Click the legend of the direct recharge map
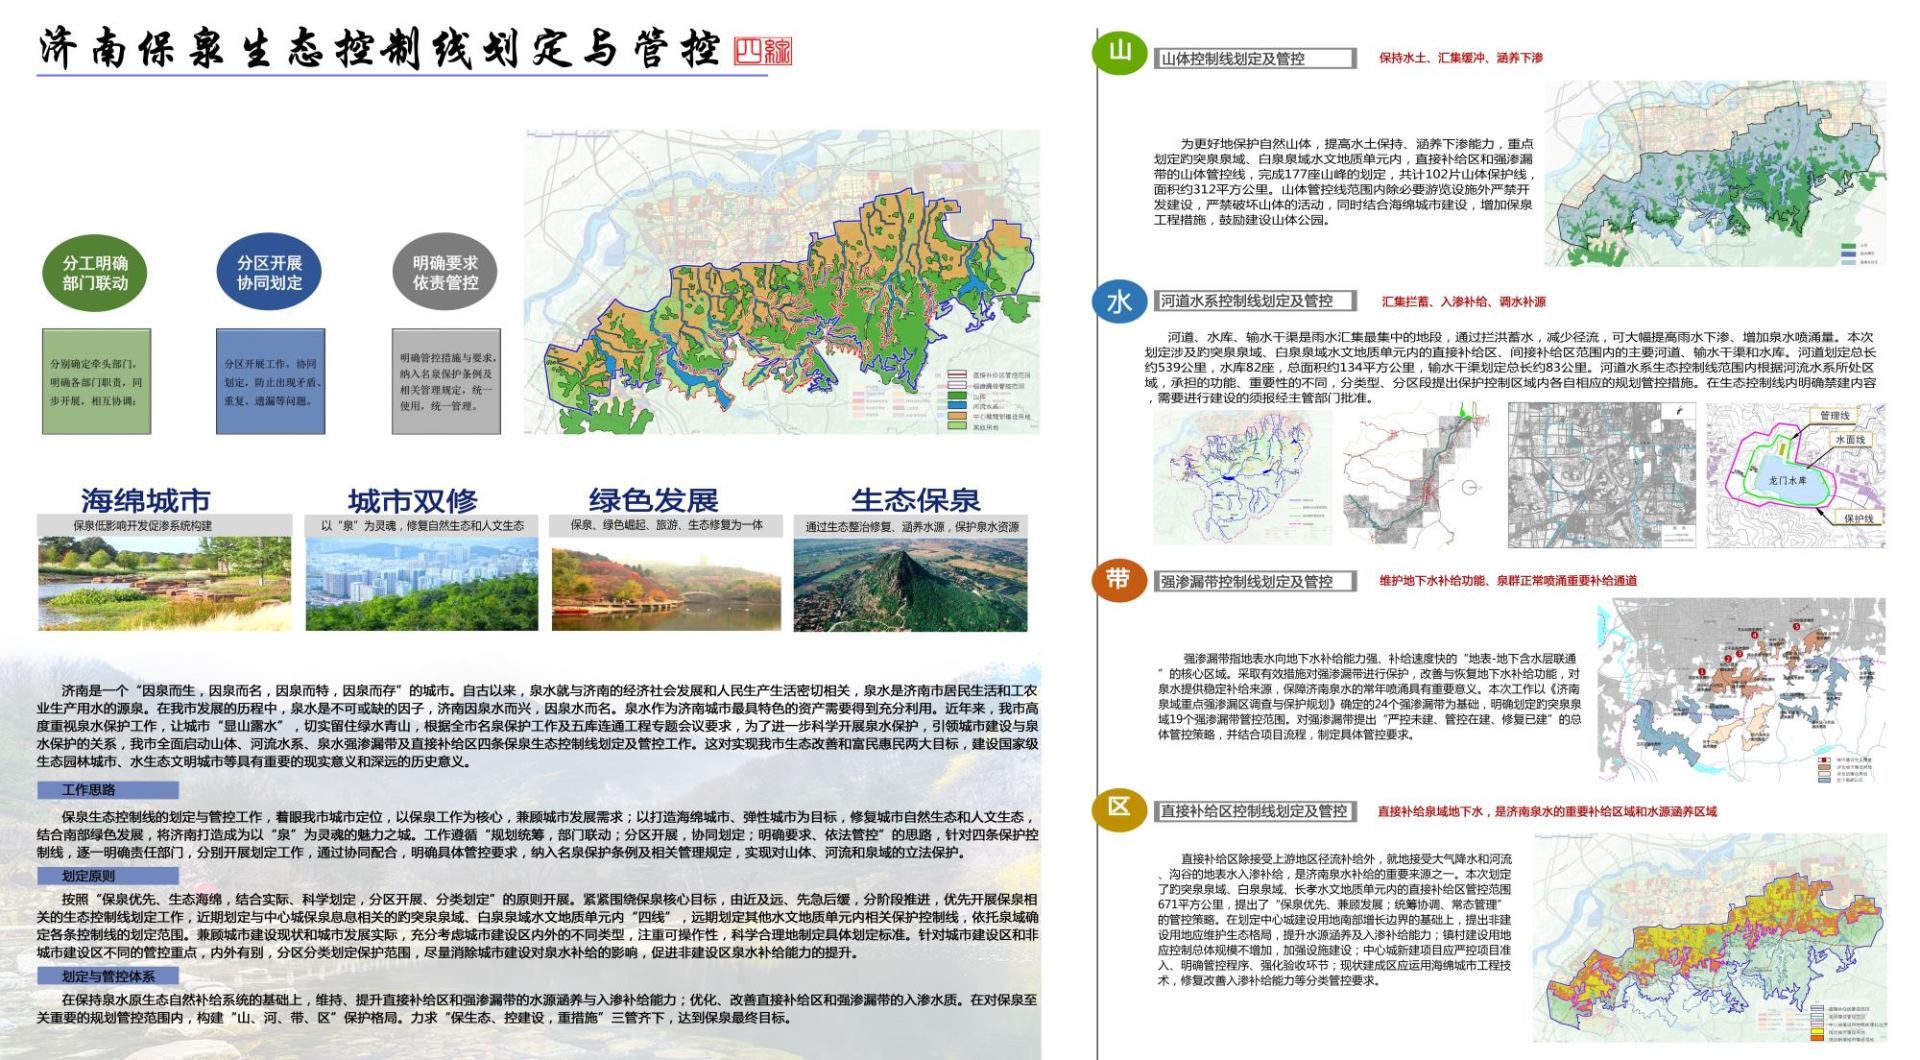The image size is (1920, 1060). [1846, 1024]
